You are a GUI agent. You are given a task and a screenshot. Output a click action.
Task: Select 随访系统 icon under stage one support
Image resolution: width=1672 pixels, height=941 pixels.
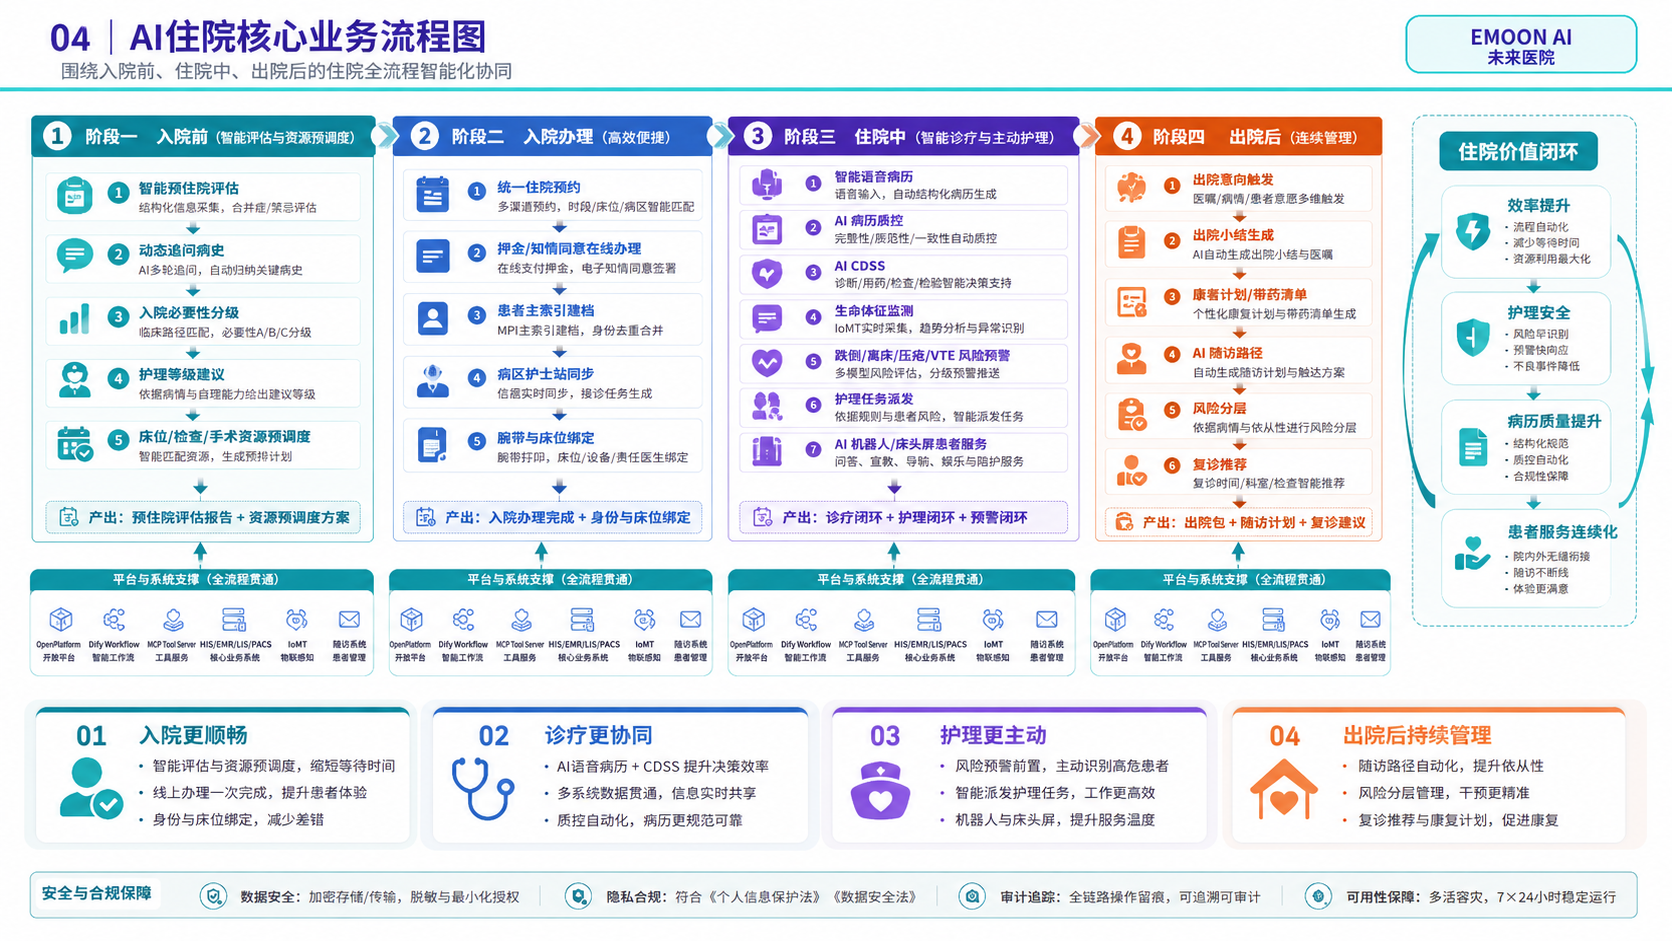pyautogui.click(x=349, y=620)
